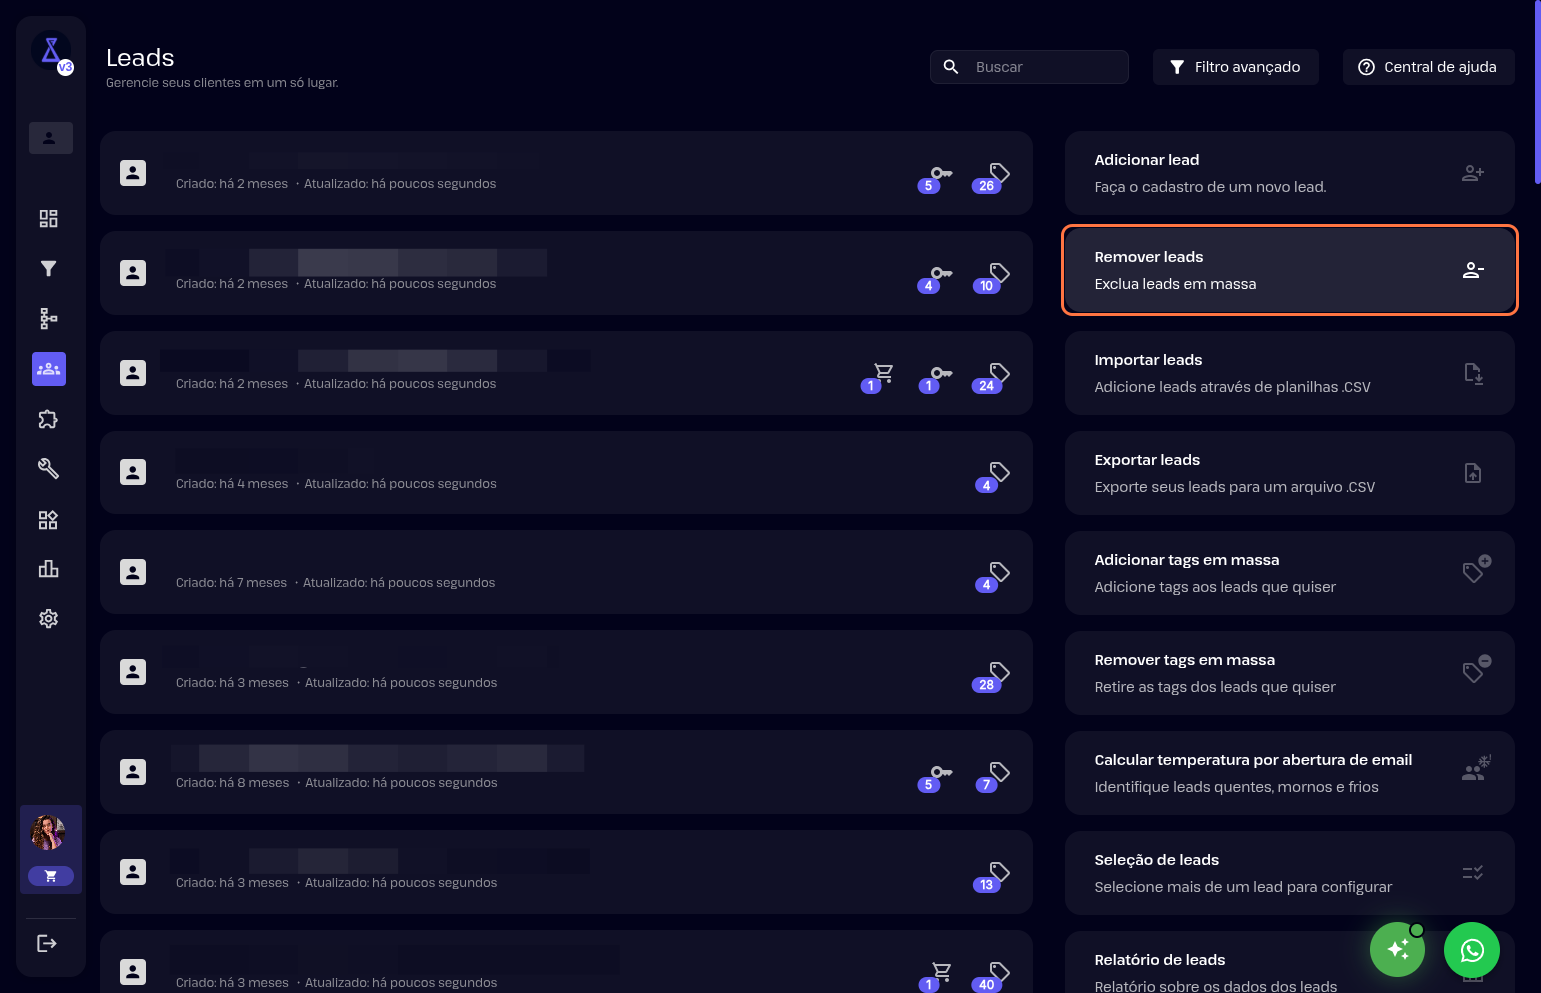The image size is (1541, 993).
Task: Select Exportar leads to CSV option
Action: coord(1289,473)
